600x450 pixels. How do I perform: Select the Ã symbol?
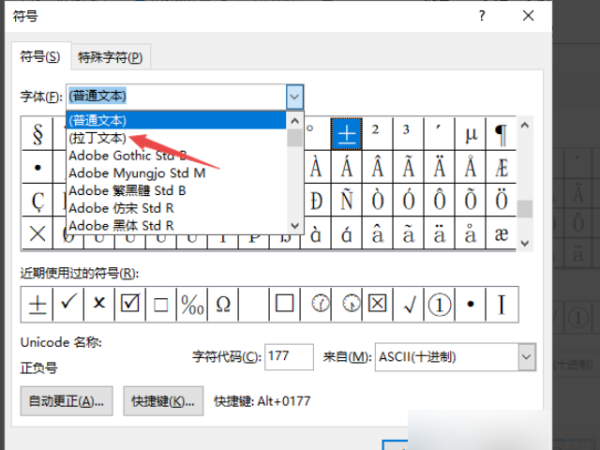(408, 167)
